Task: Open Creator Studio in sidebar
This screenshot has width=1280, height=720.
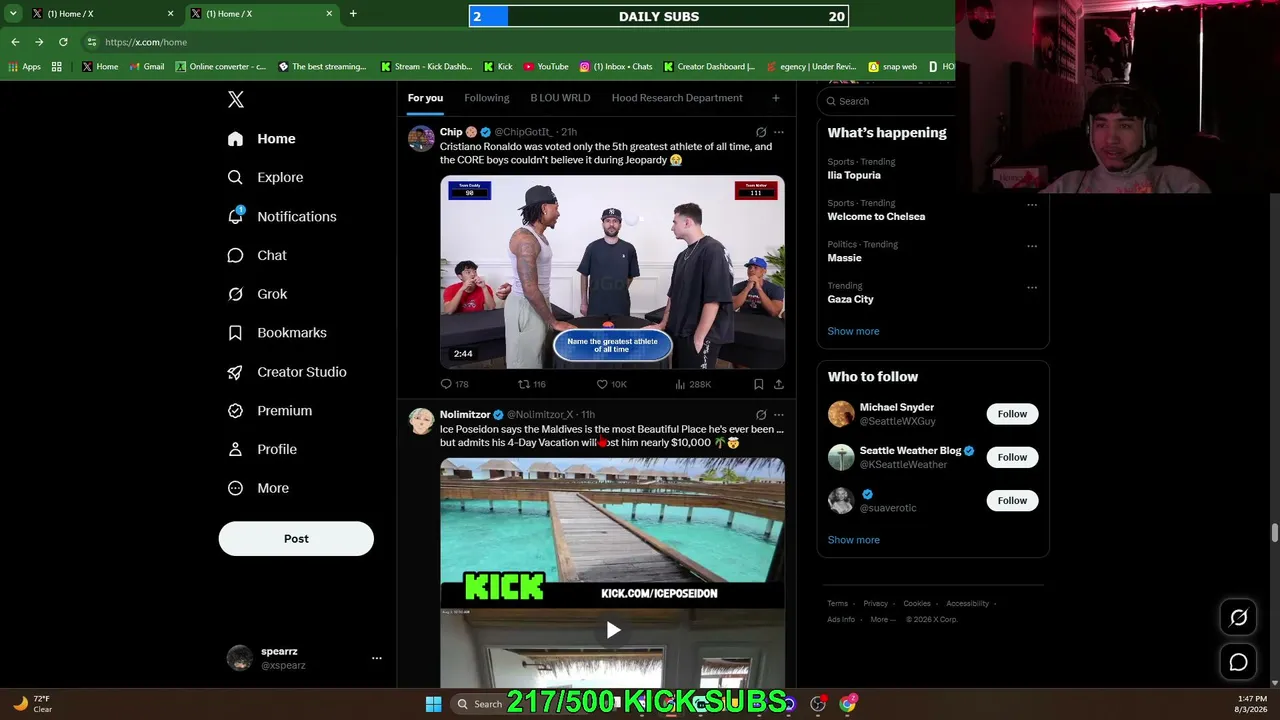Action: click(x=287, y=372)
